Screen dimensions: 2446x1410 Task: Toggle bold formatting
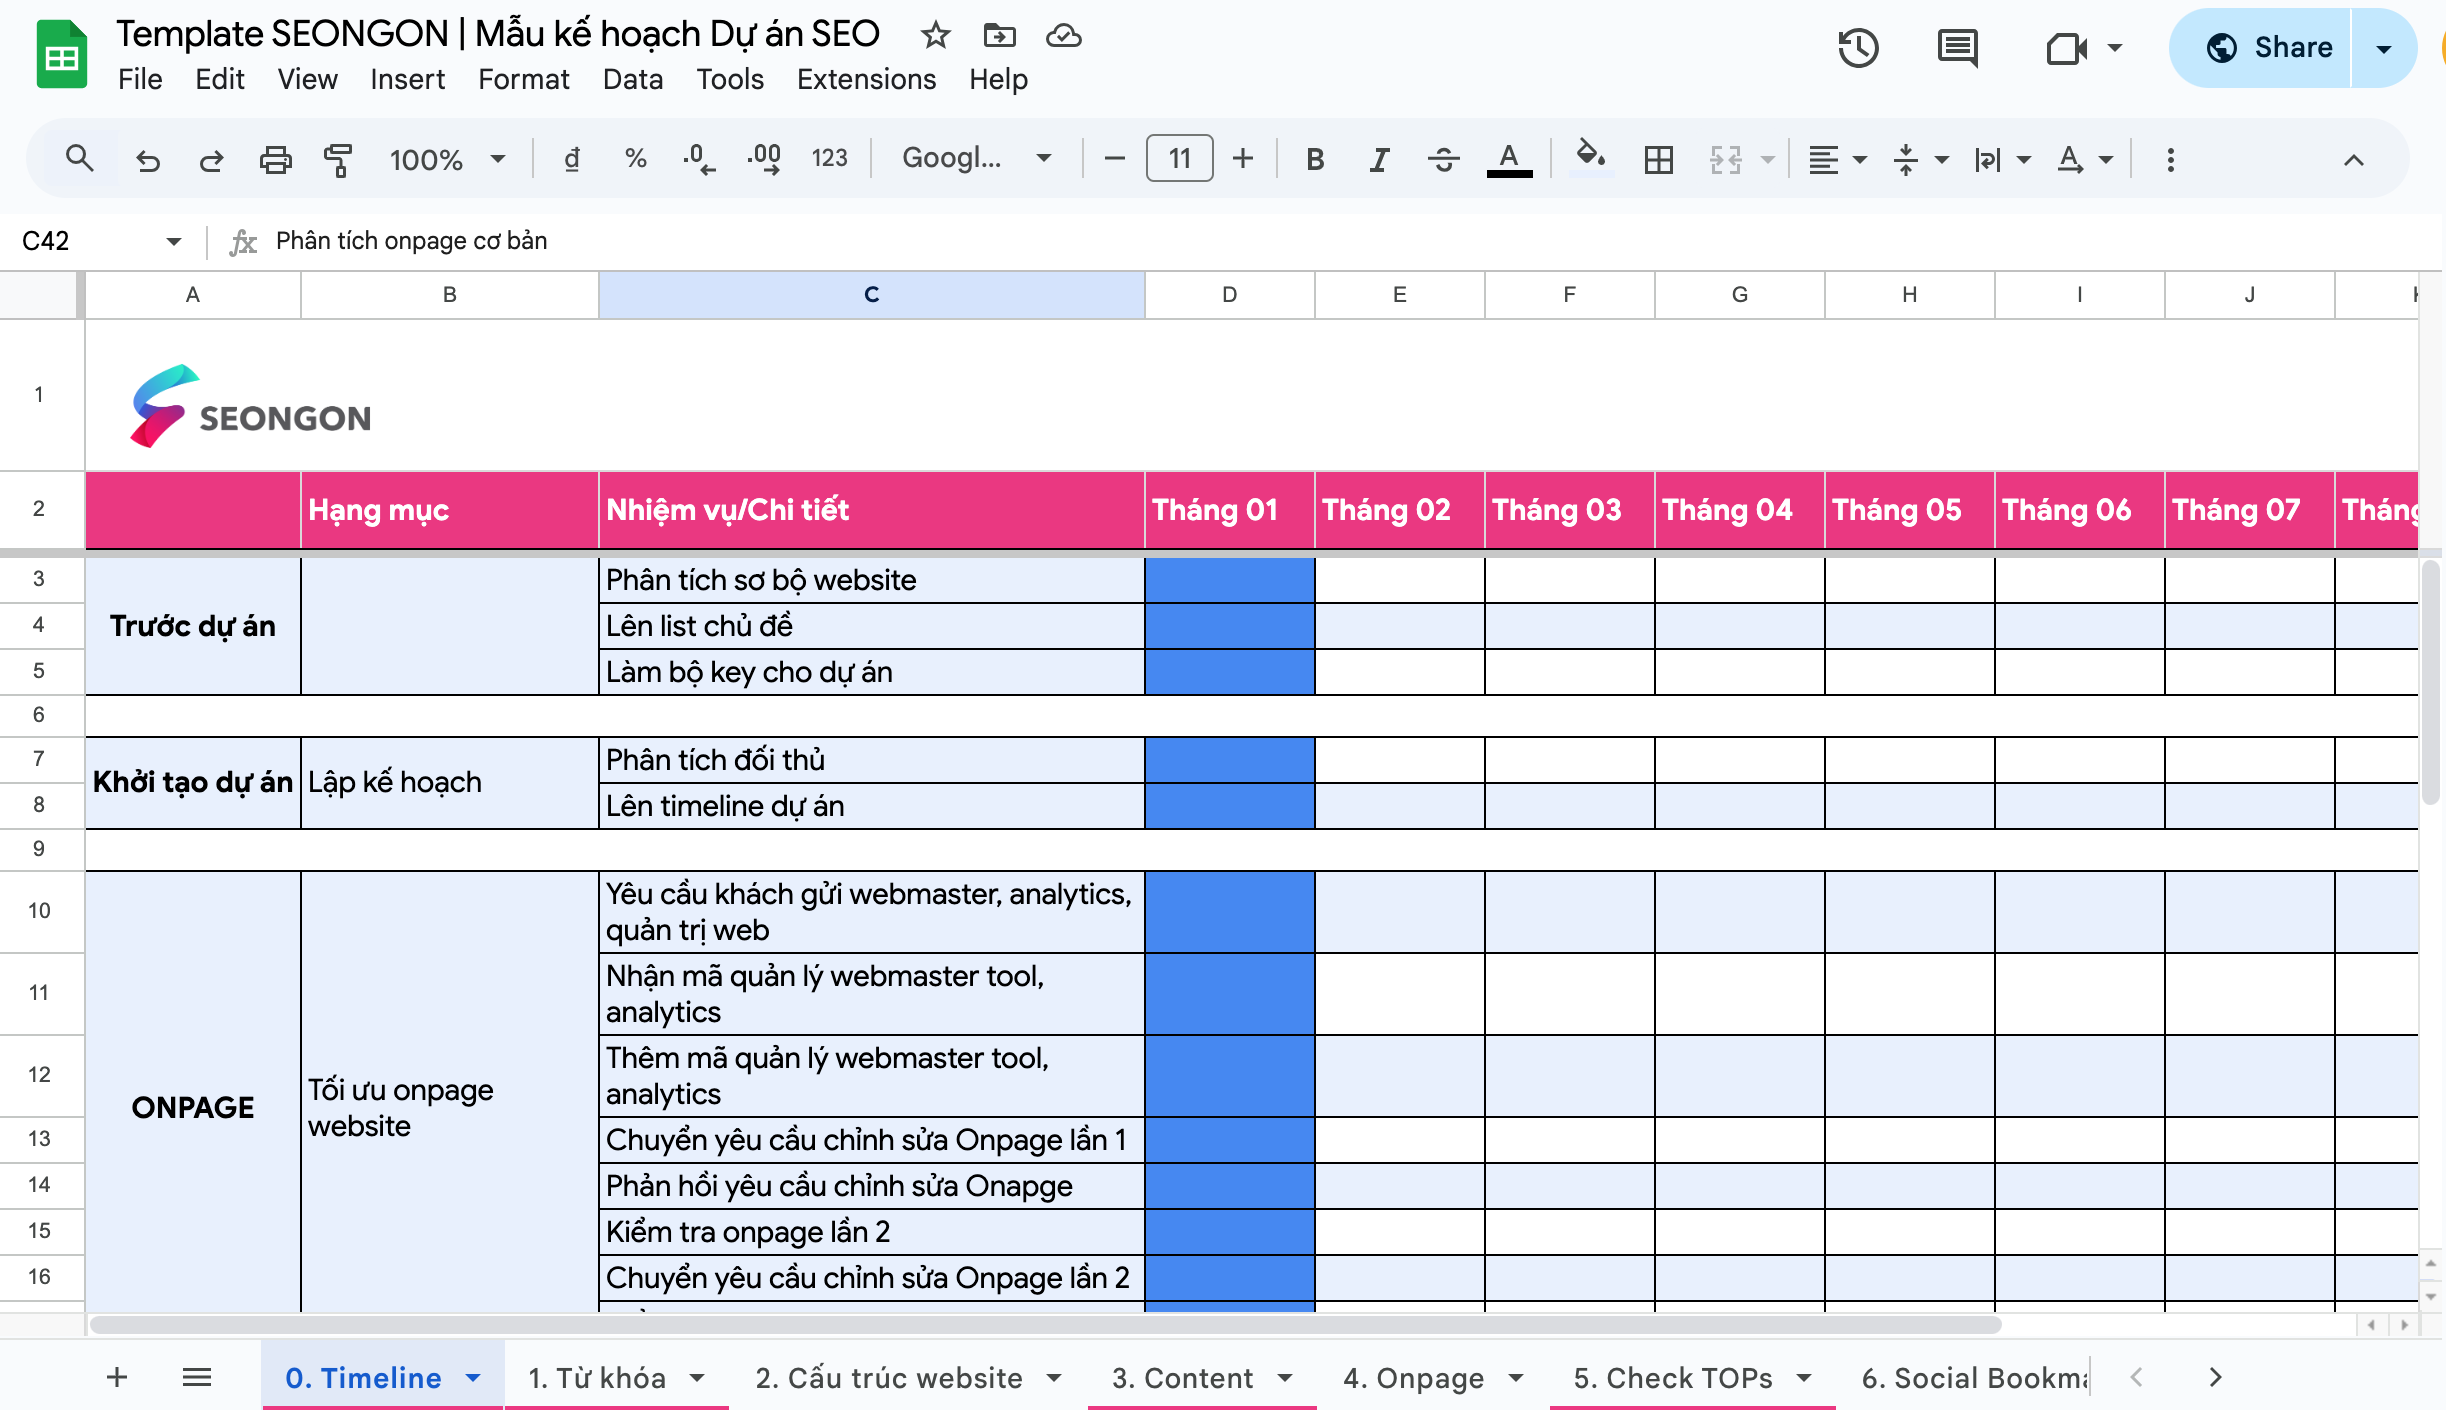[x=1315, y=159]
